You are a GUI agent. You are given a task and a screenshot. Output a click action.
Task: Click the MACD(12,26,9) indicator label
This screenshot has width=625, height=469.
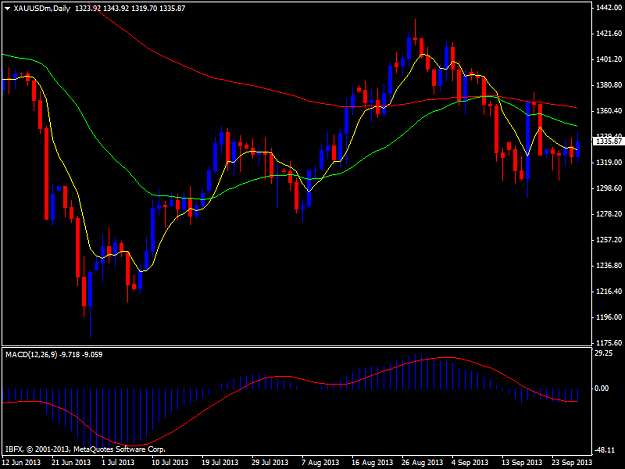pyautogui.click(x=31, y=355)
